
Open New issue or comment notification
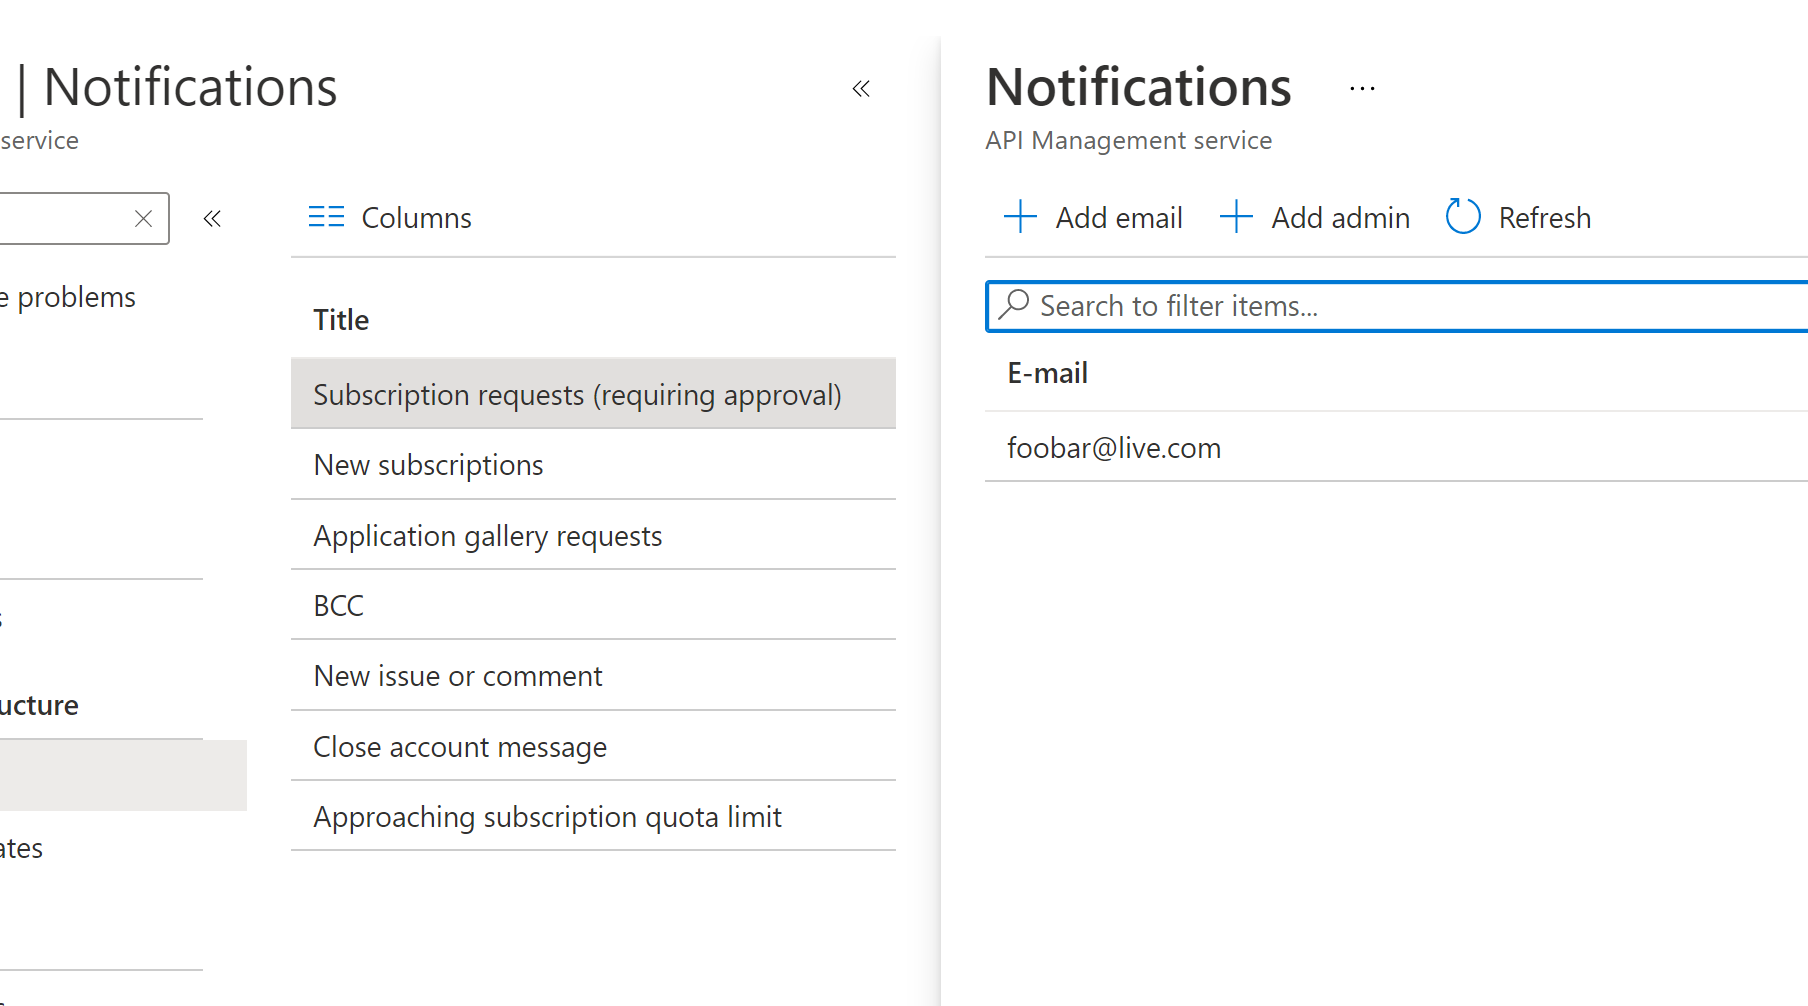pos(457,675)
